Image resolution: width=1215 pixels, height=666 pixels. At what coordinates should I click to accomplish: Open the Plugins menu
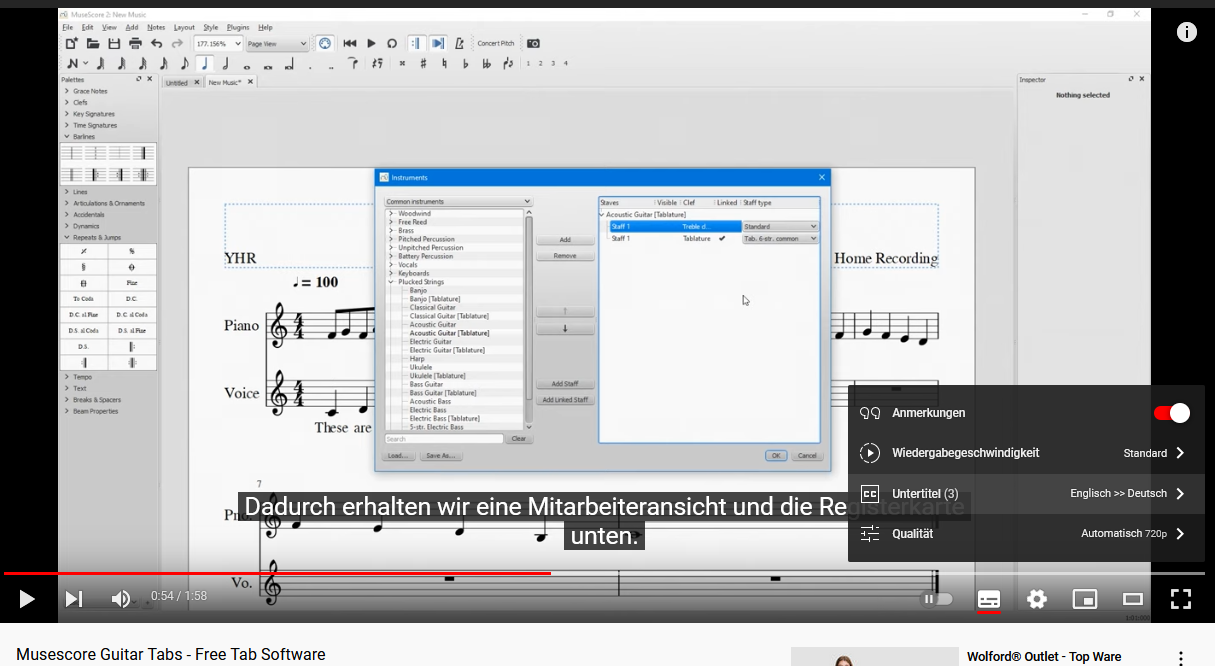pyautogui.click(x=238, y=27)
